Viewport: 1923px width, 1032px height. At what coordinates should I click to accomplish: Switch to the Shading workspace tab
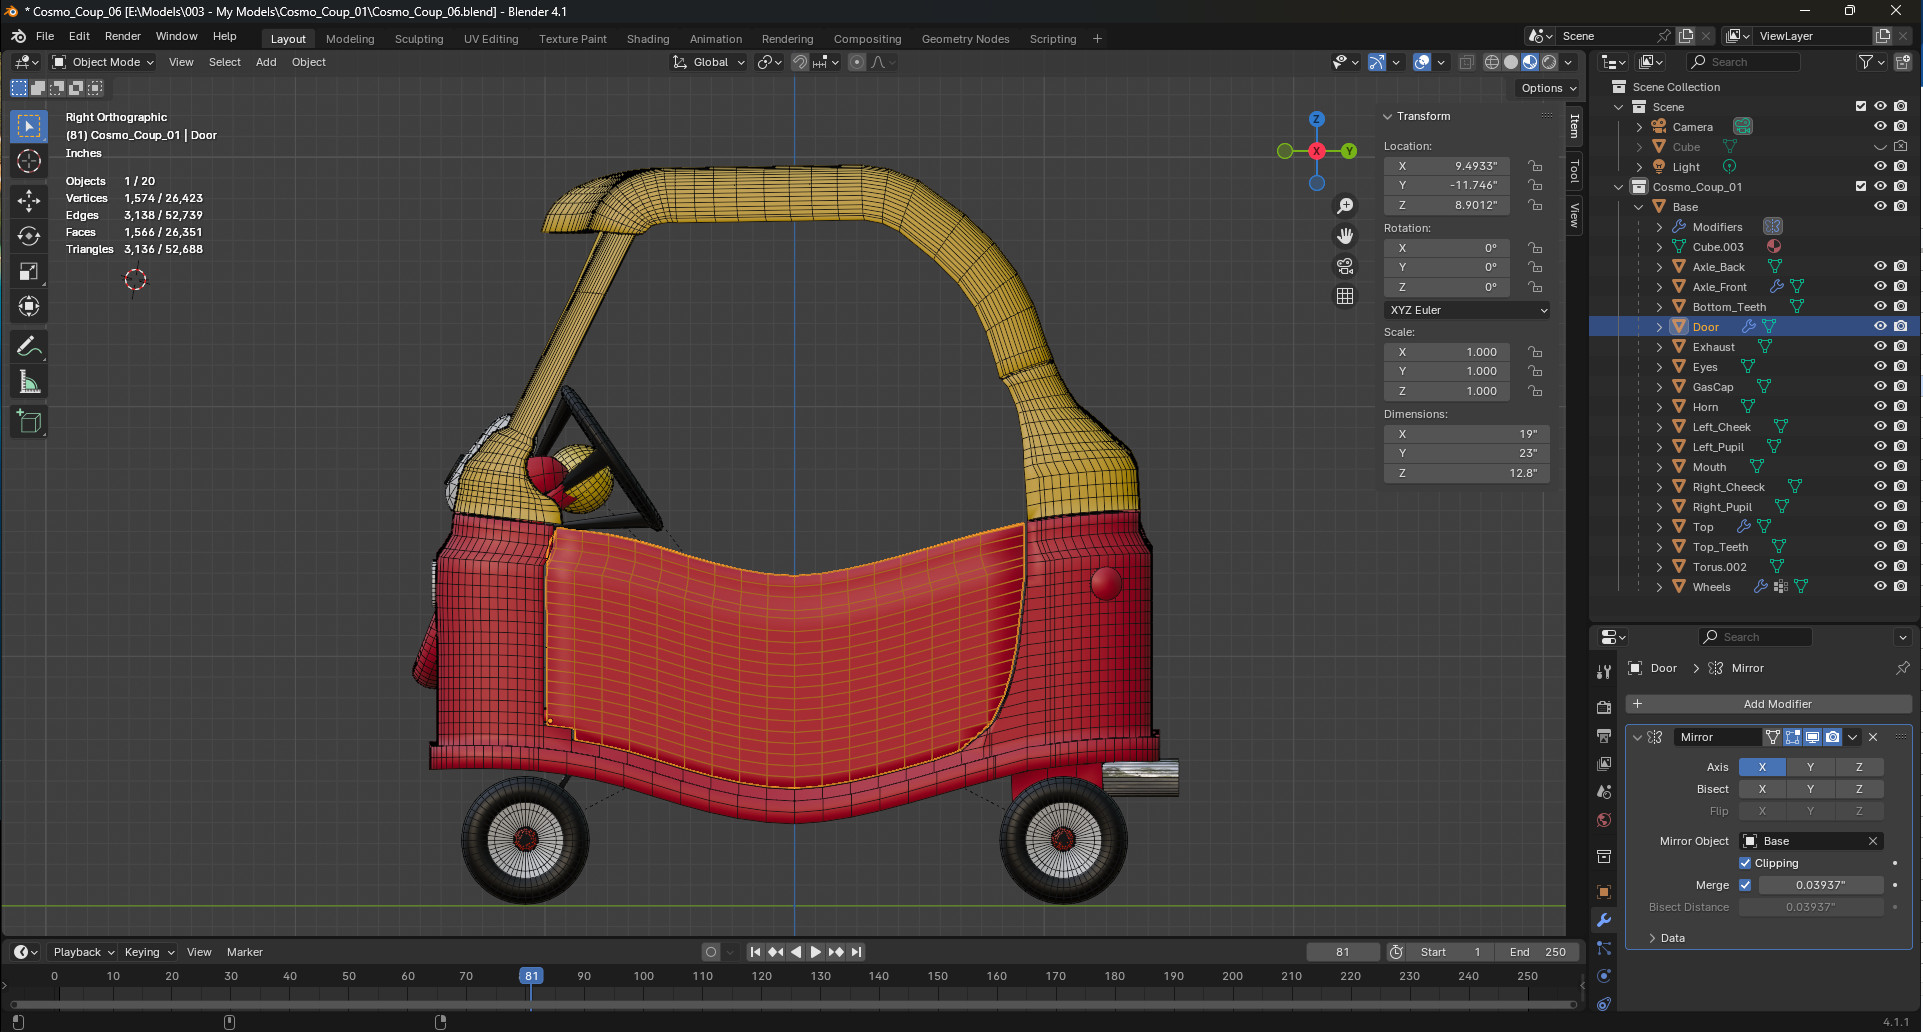pyautogui.click(x=648, y=39)
